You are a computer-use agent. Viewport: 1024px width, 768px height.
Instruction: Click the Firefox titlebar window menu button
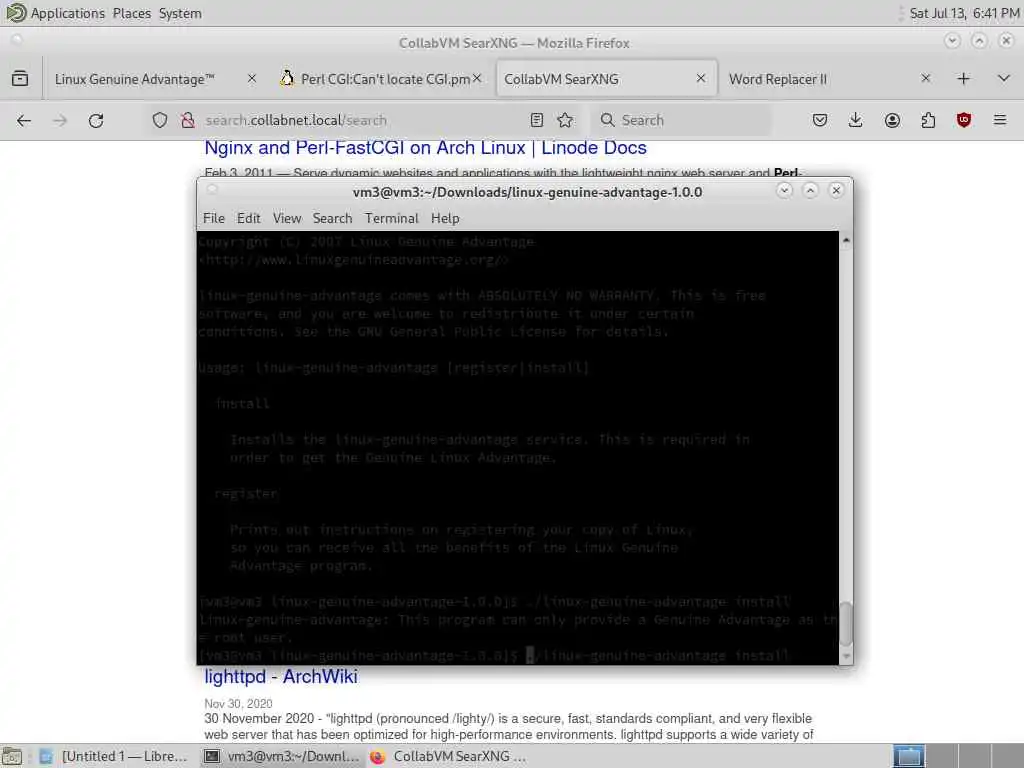16,39
